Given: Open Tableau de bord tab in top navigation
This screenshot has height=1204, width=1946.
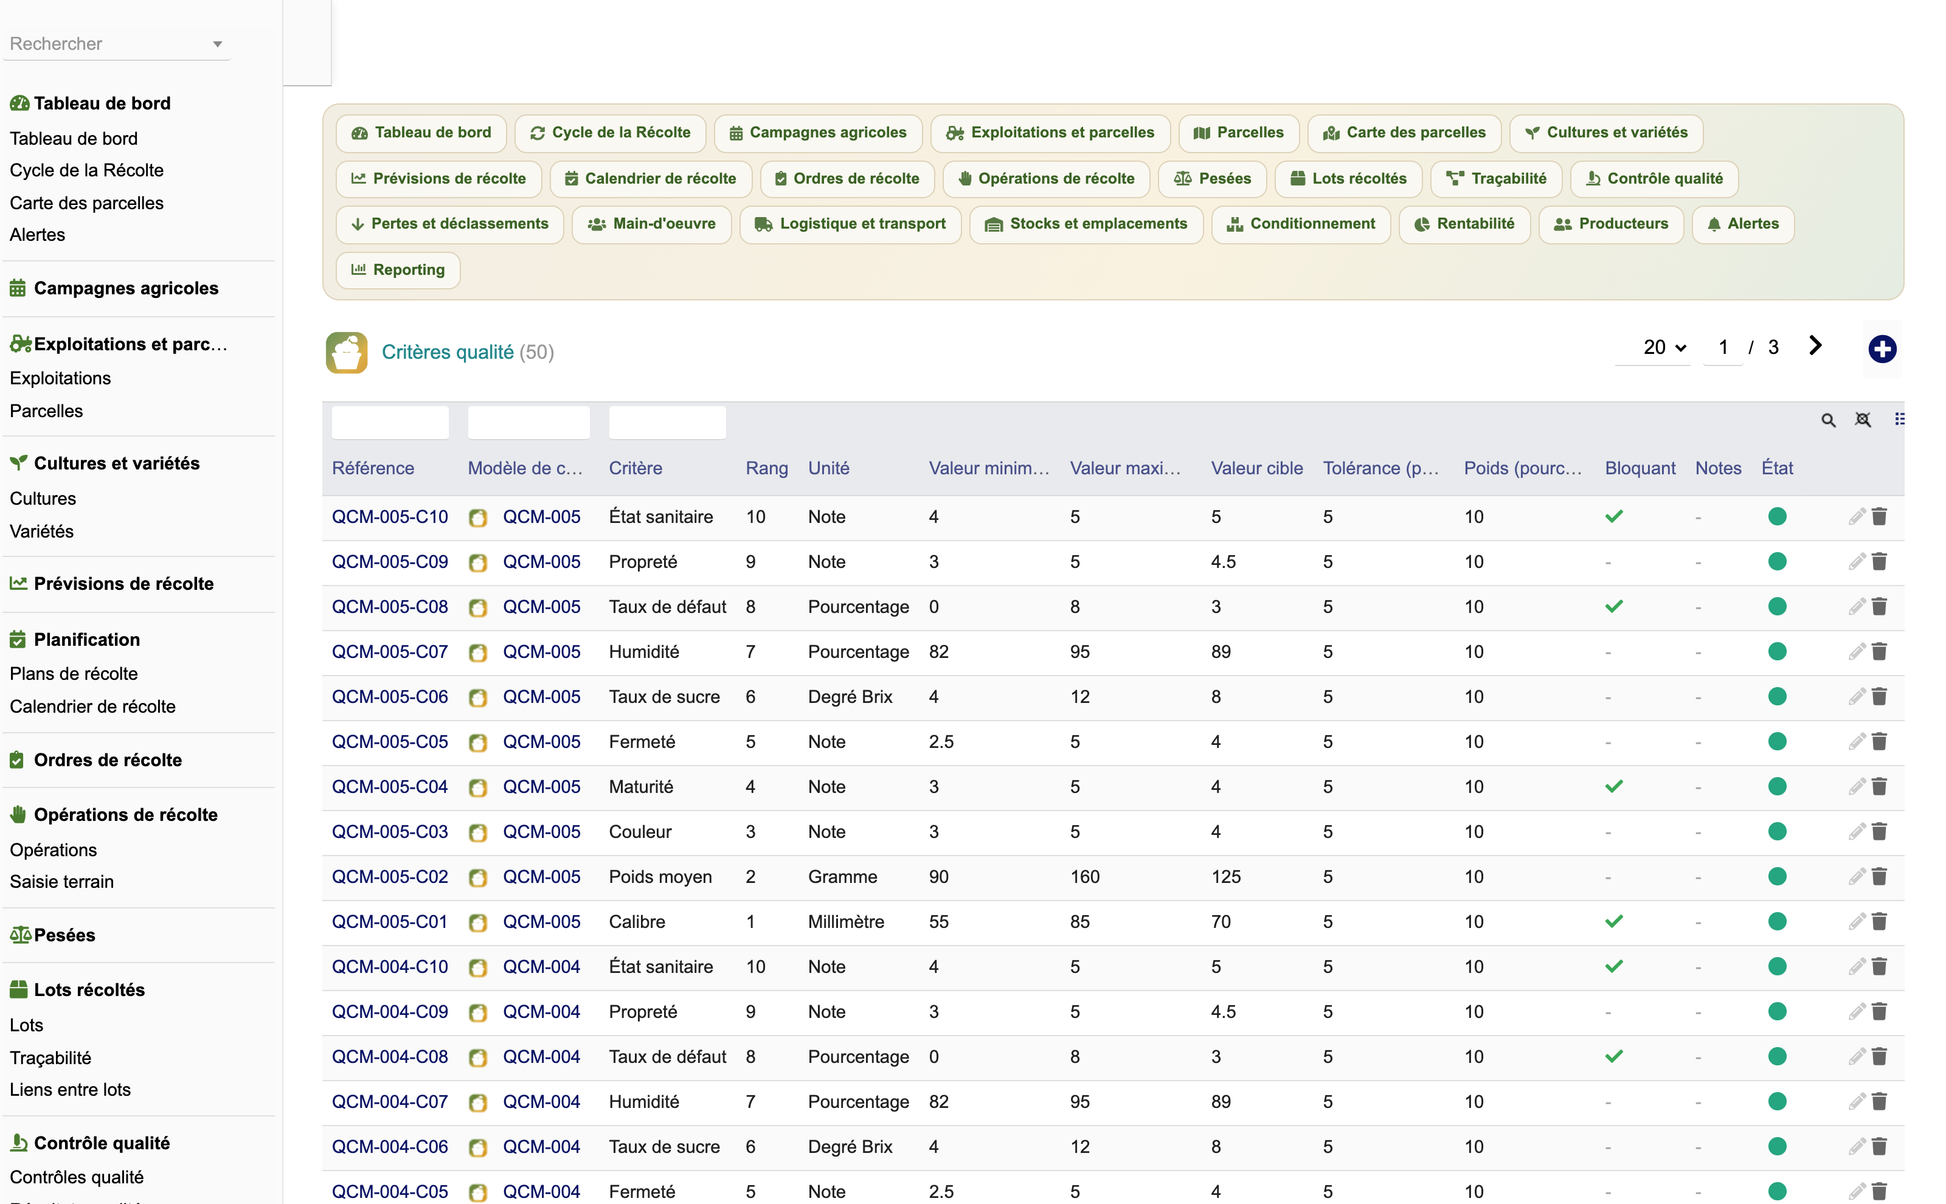Looking at the screenshot, I should pos(421,133).
